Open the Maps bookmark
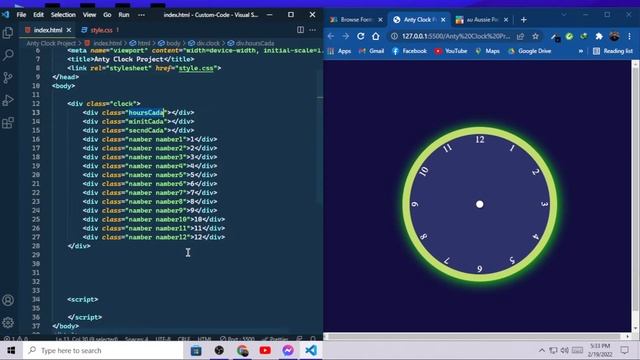The image size is (640, 360). pos(487,51)
